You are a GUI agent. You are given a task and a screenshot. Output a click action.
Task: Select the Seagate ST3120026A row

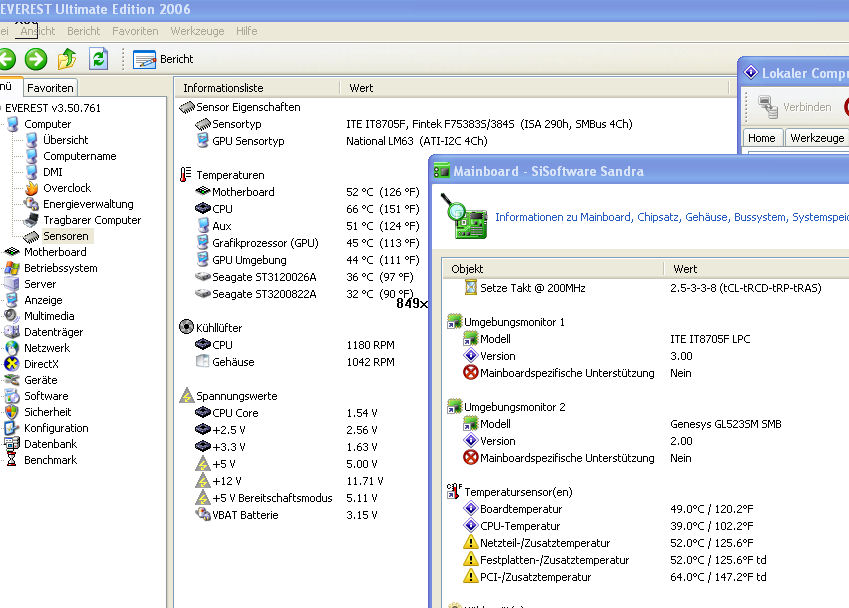tap(304, 277)
